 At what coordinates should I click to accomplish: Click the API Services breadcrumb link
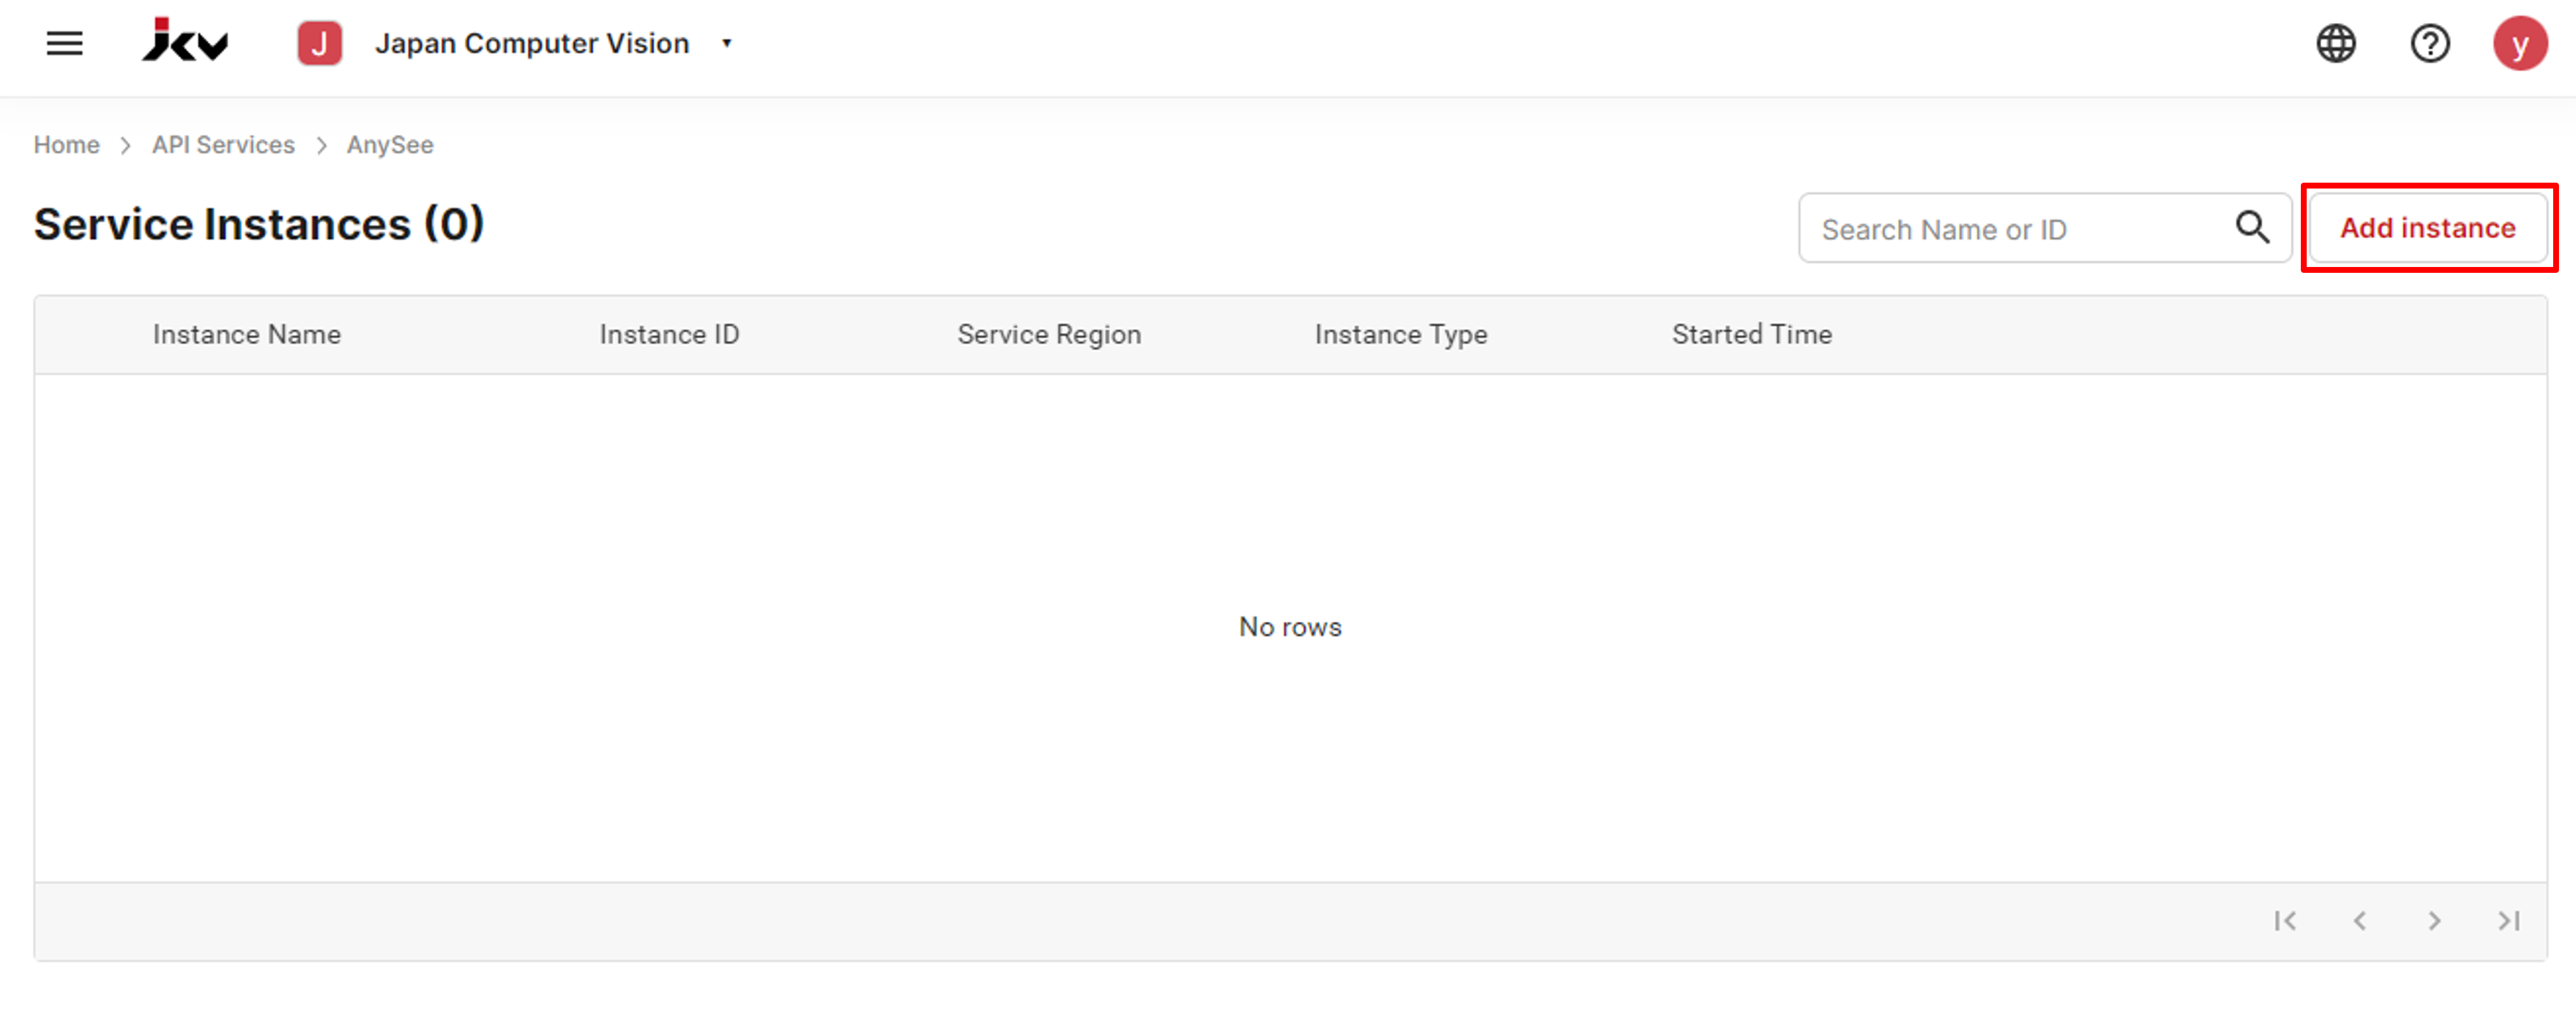coord(222,145)
